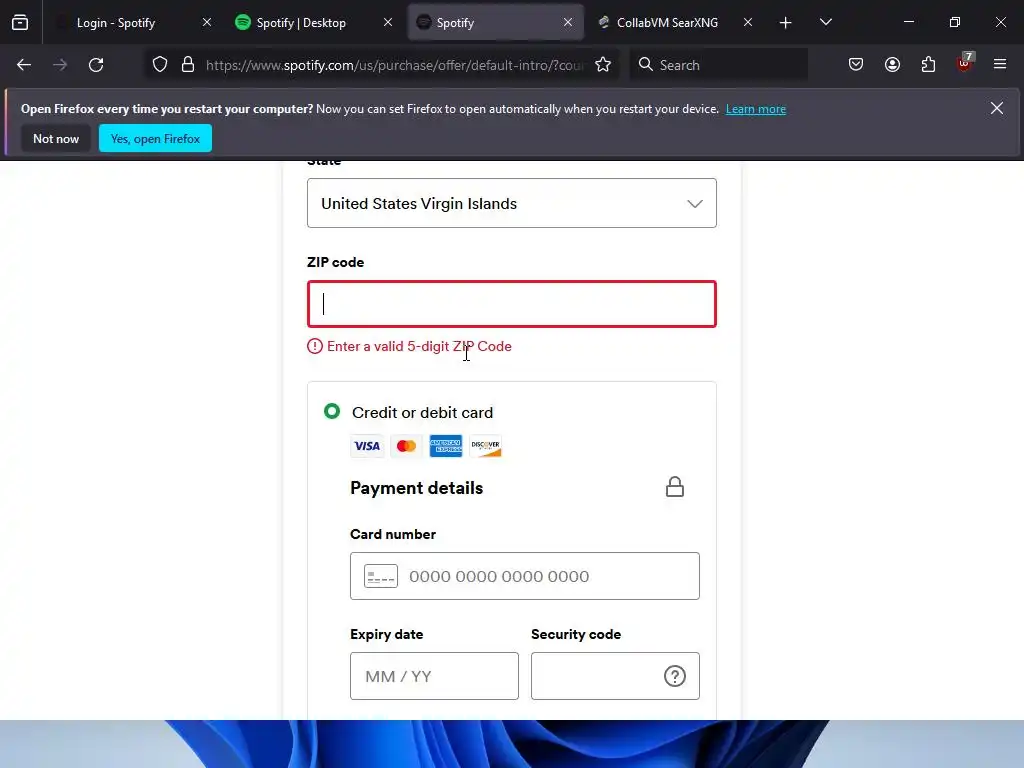Focus the Security code field
This screenshot has height=768, width=1024.
click(615, 676)
